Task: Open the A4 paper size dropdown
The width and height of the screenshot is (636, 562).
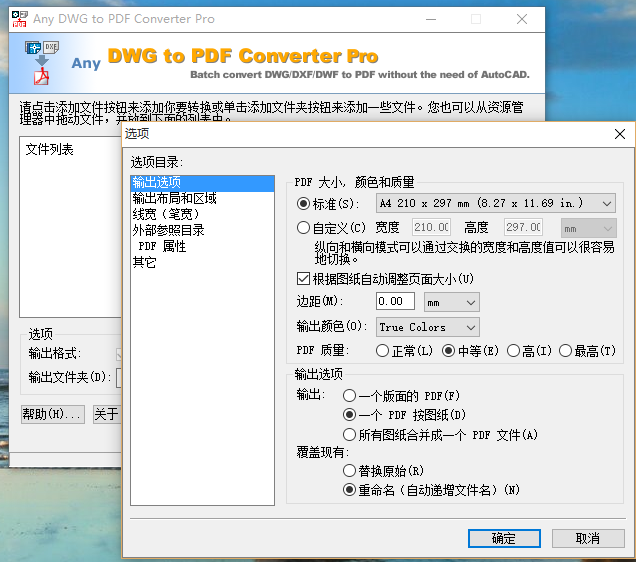Action: [496, 204]
